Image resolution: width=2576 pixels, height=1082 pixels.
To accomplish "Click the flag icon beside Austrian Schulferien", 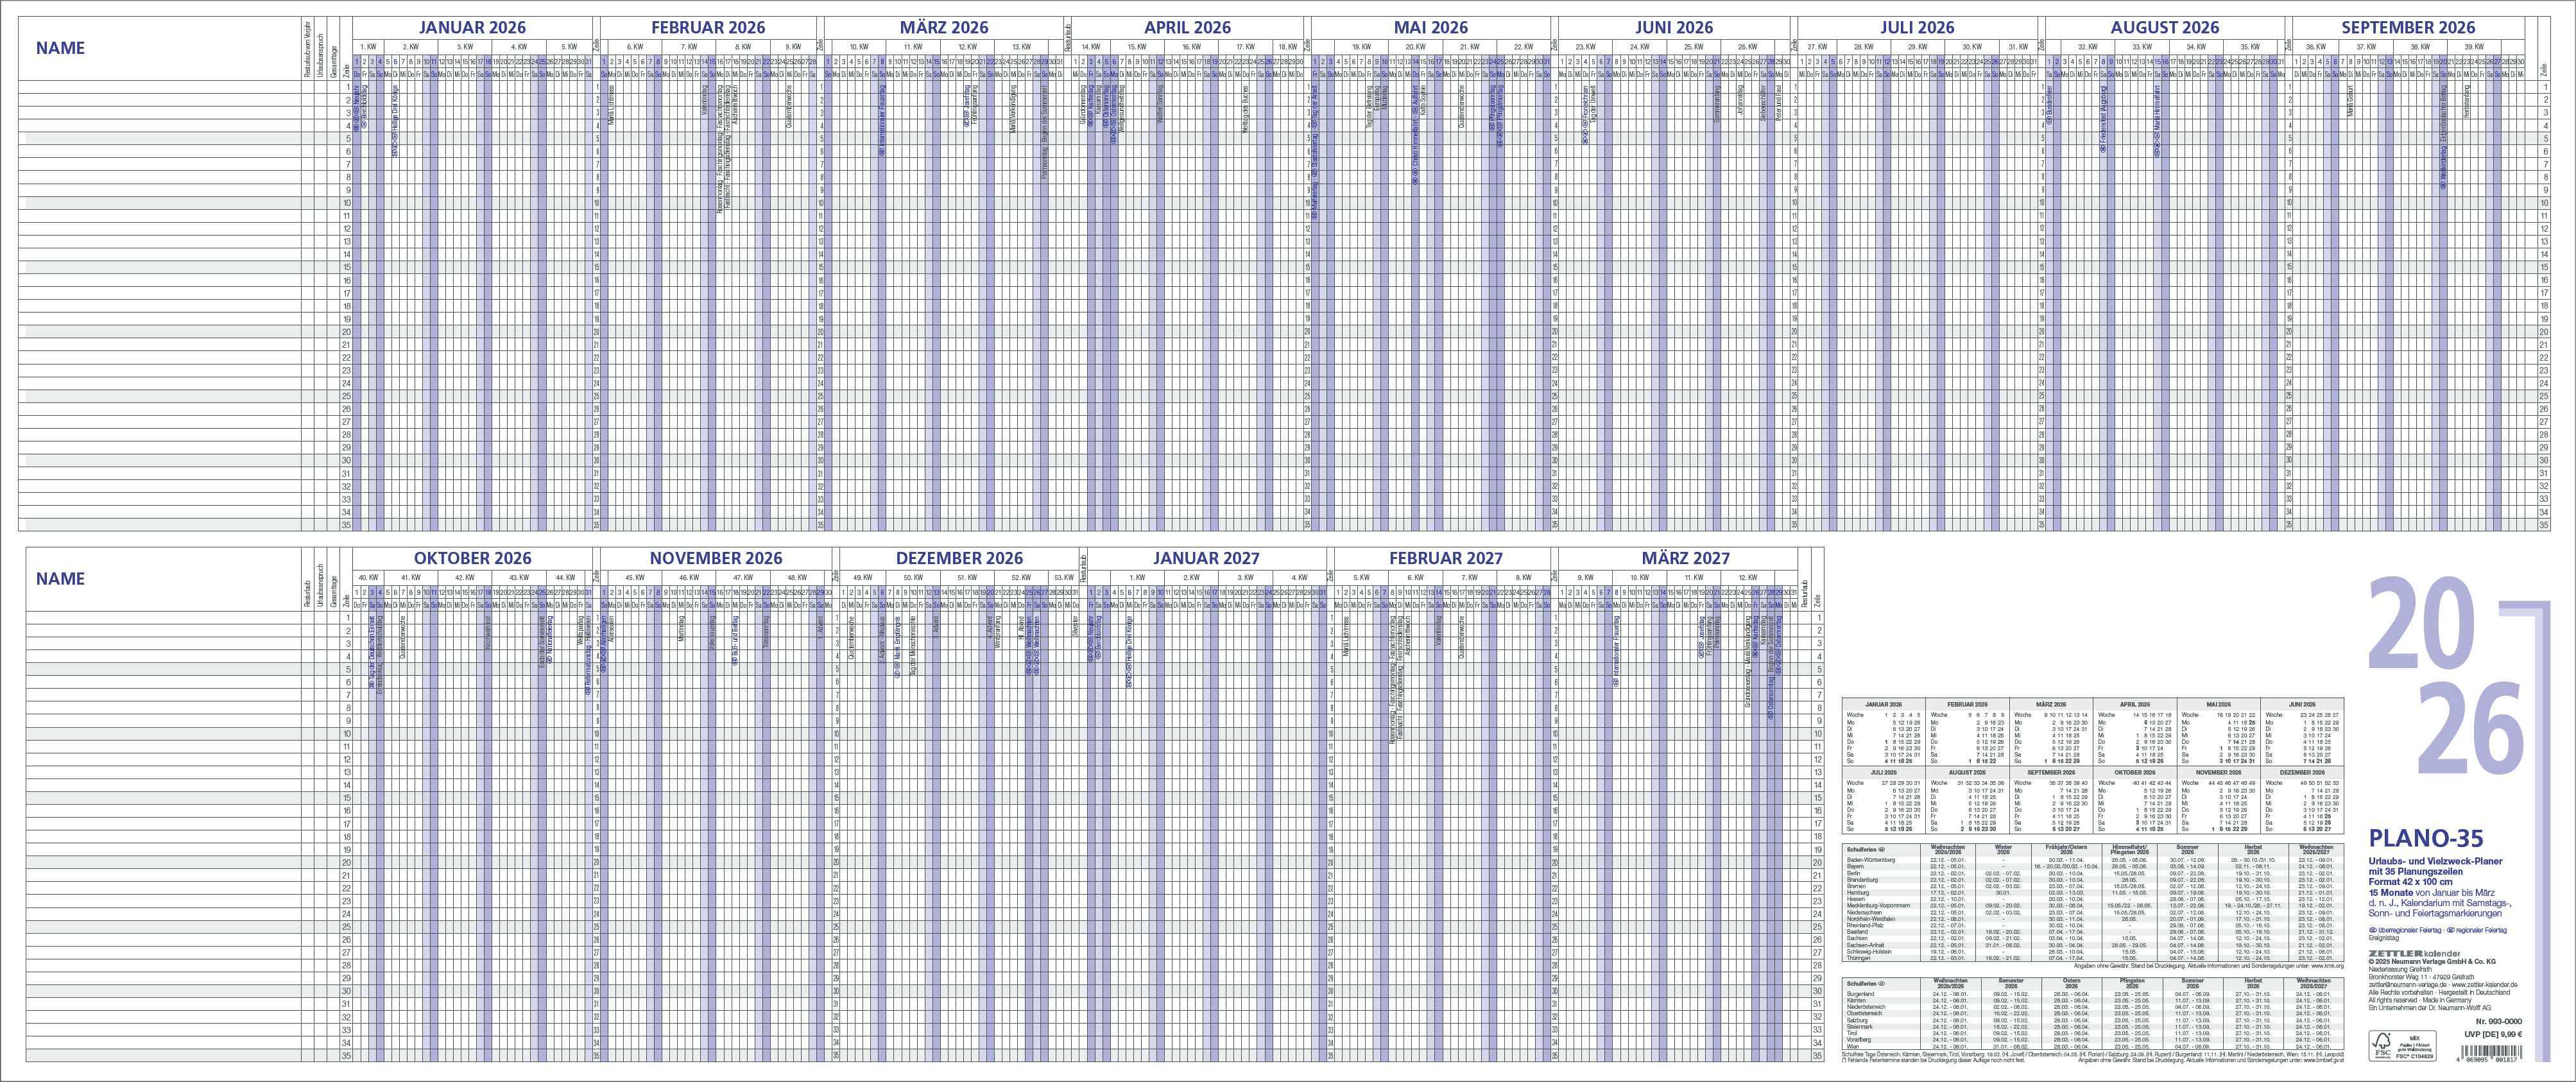I will coord(1882,984).
